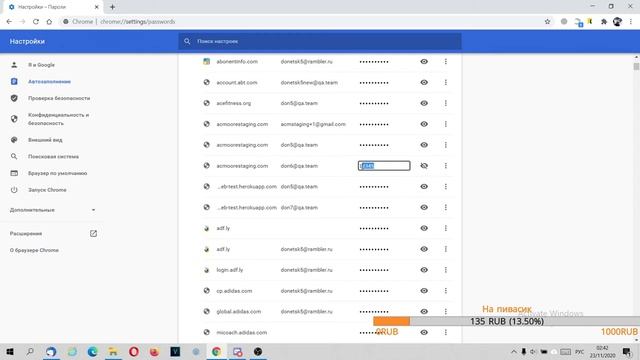Click the revealed password field

tap(384, 166)
